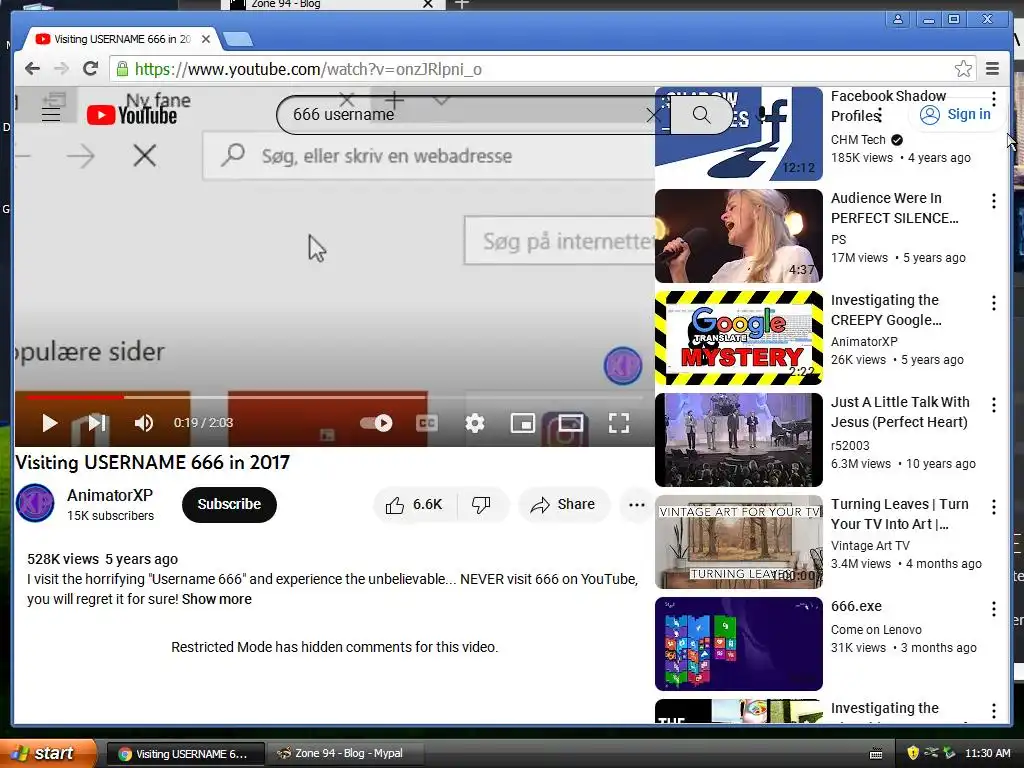1024x768 pixels.
Task: Share this video
Action: [x=564, y=505]
